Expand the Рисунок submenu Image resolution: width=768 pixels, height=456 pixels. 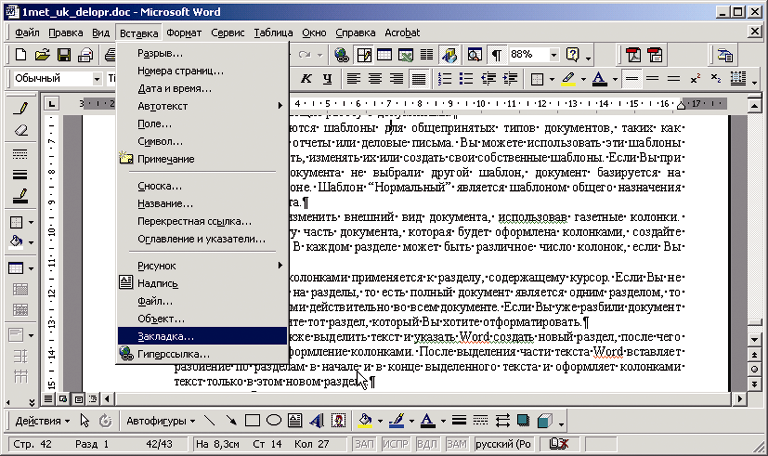point(202,265)
